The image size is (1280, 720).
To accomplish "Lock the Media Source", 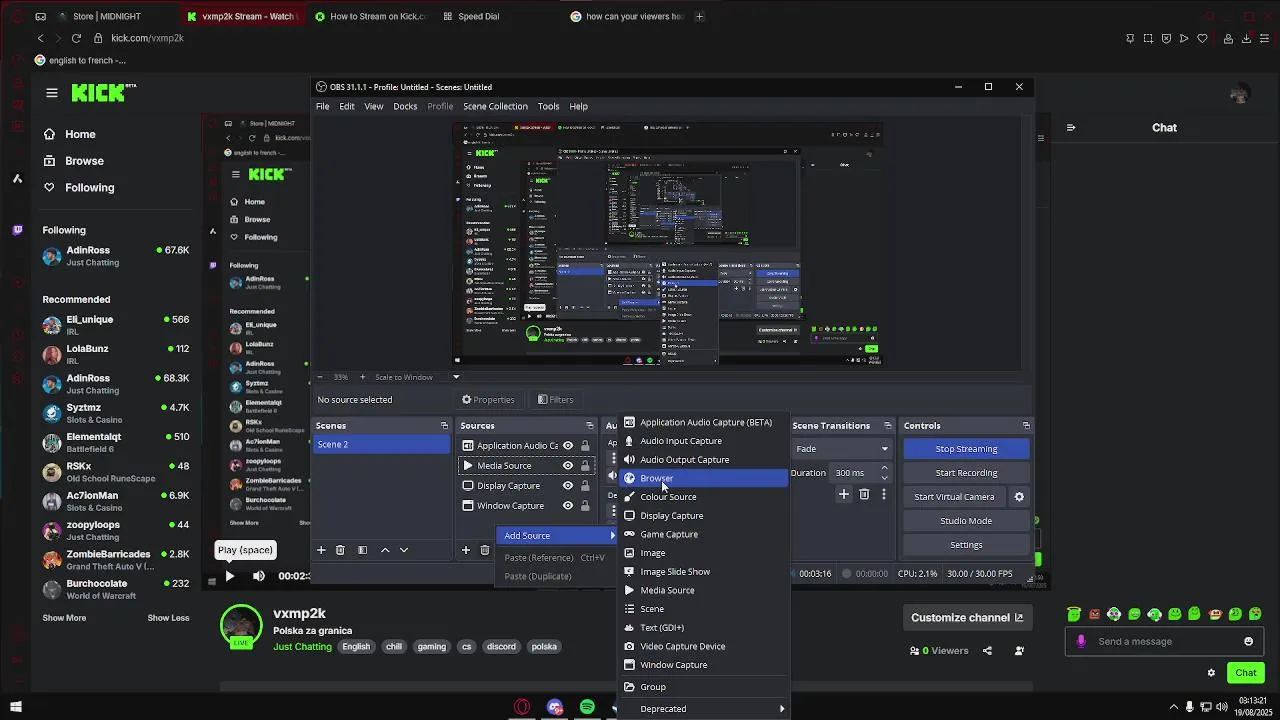I will (585, 466).
